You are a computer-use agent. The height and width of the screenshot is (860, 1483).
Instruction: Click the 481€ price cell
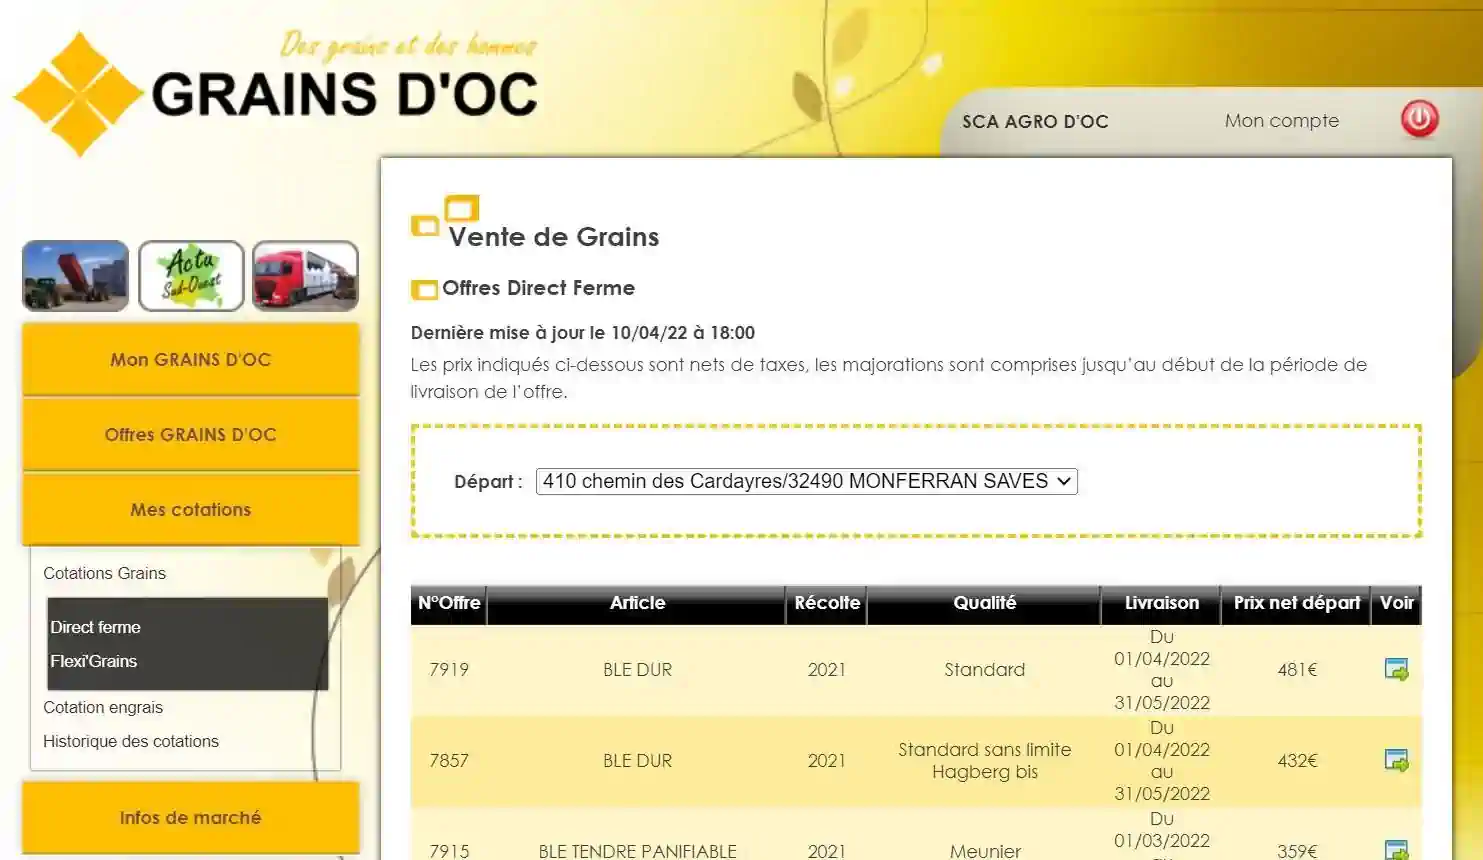coord(1297,670)
